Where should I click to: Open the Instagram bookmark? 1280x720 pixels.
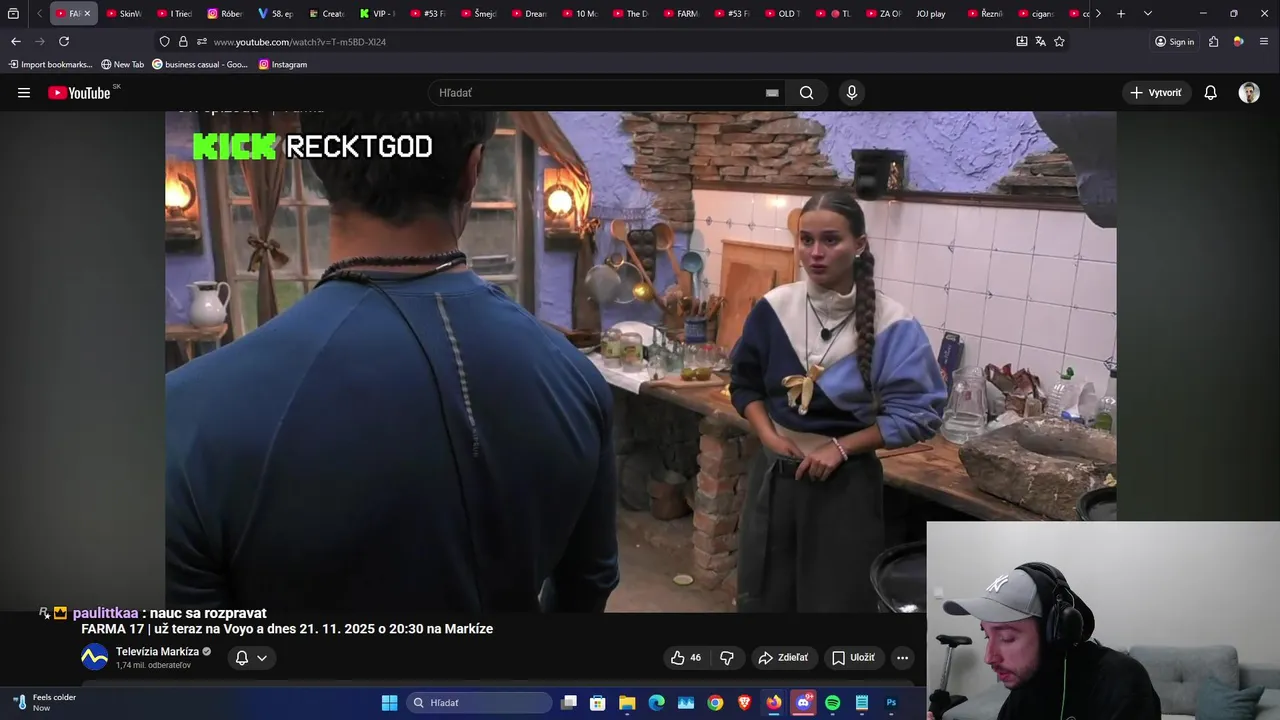point(283,64)
